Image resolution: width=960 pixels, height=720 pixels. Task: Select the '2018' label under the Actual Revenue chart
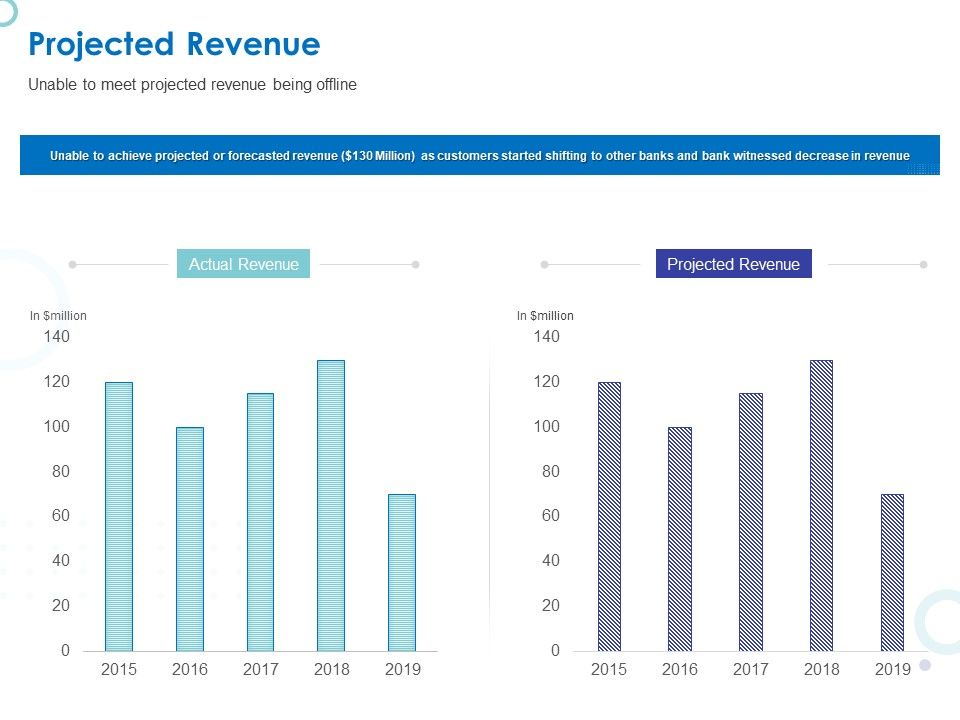coord(332,669)
